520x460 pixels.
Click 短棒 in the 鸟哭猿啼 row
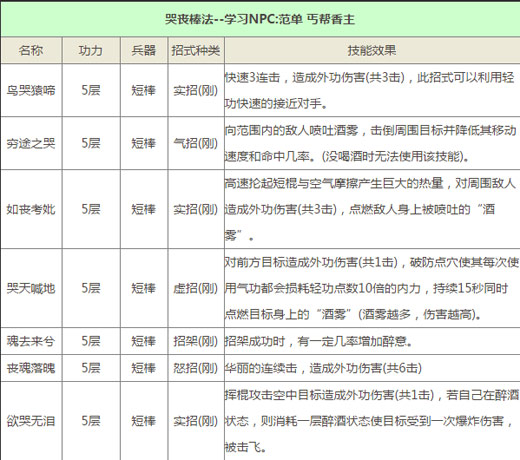[x=143, y=90]
